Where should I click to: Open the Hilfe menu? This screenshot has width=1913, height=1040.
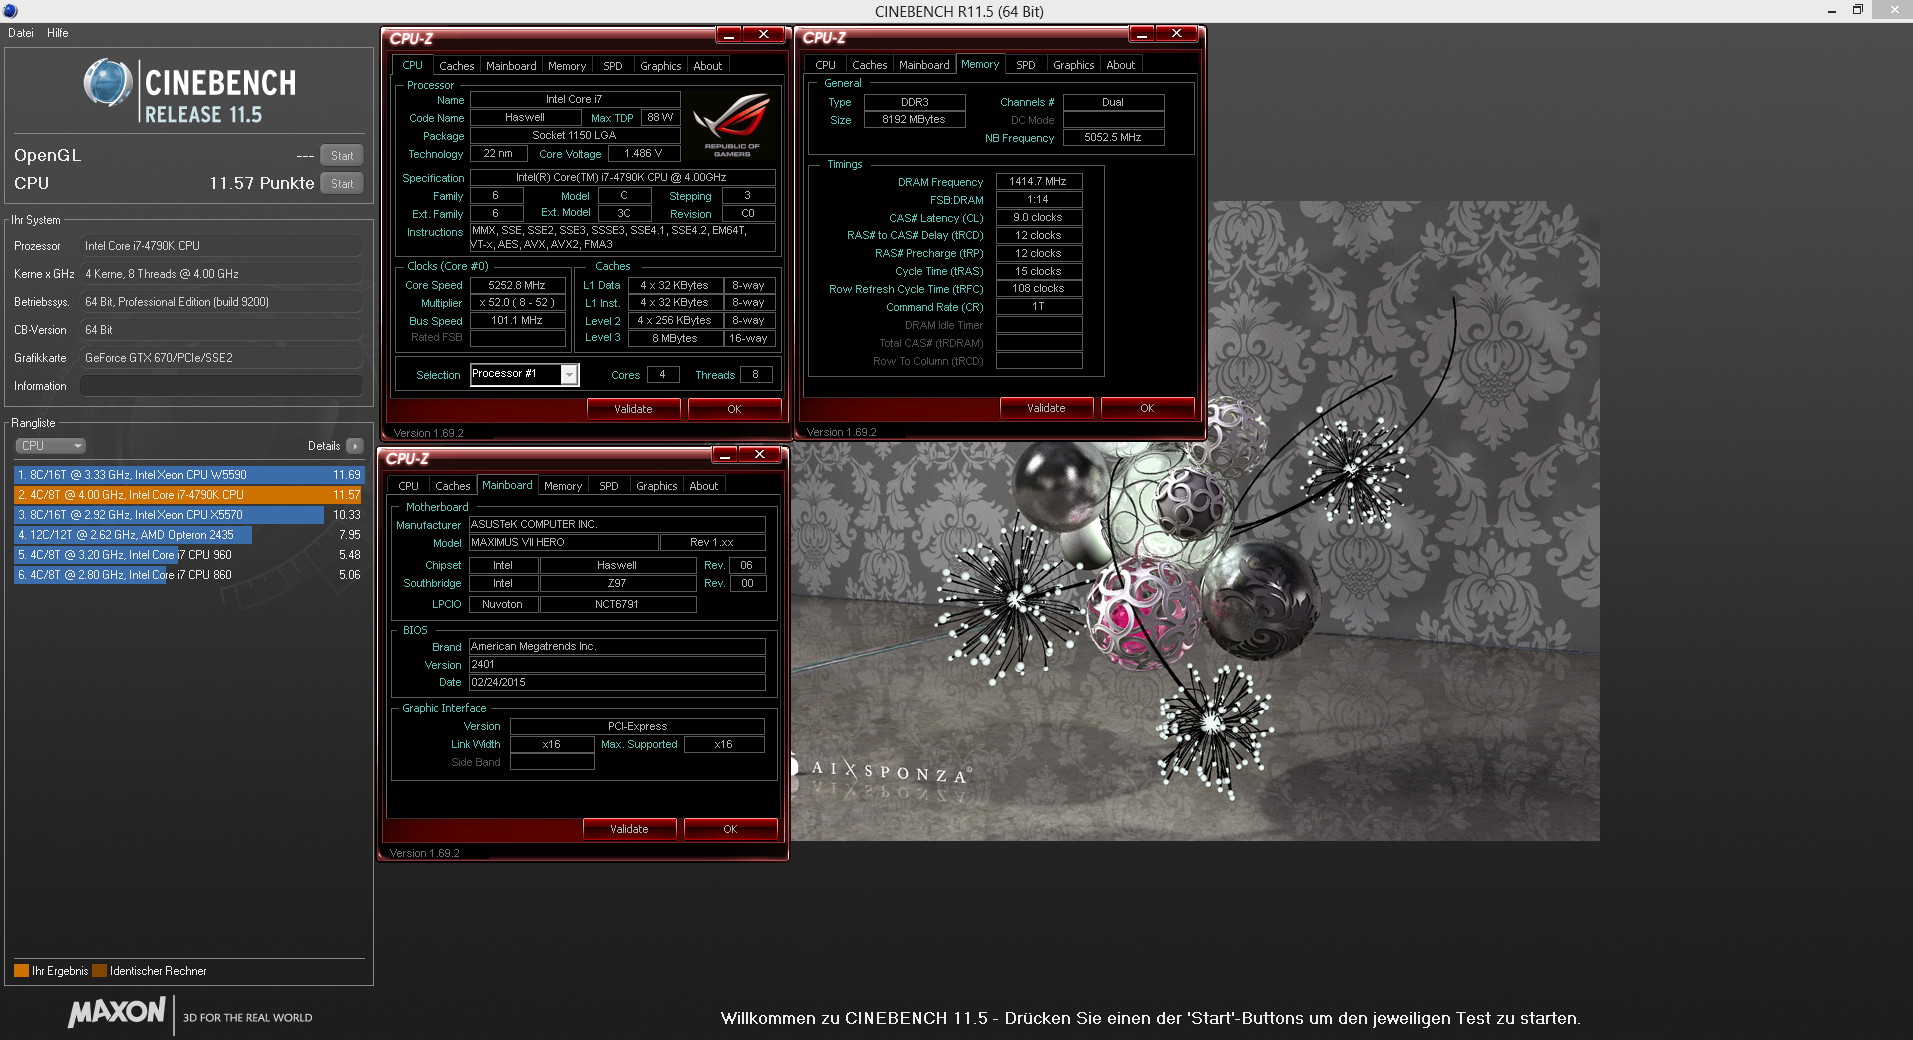[57, 33]
